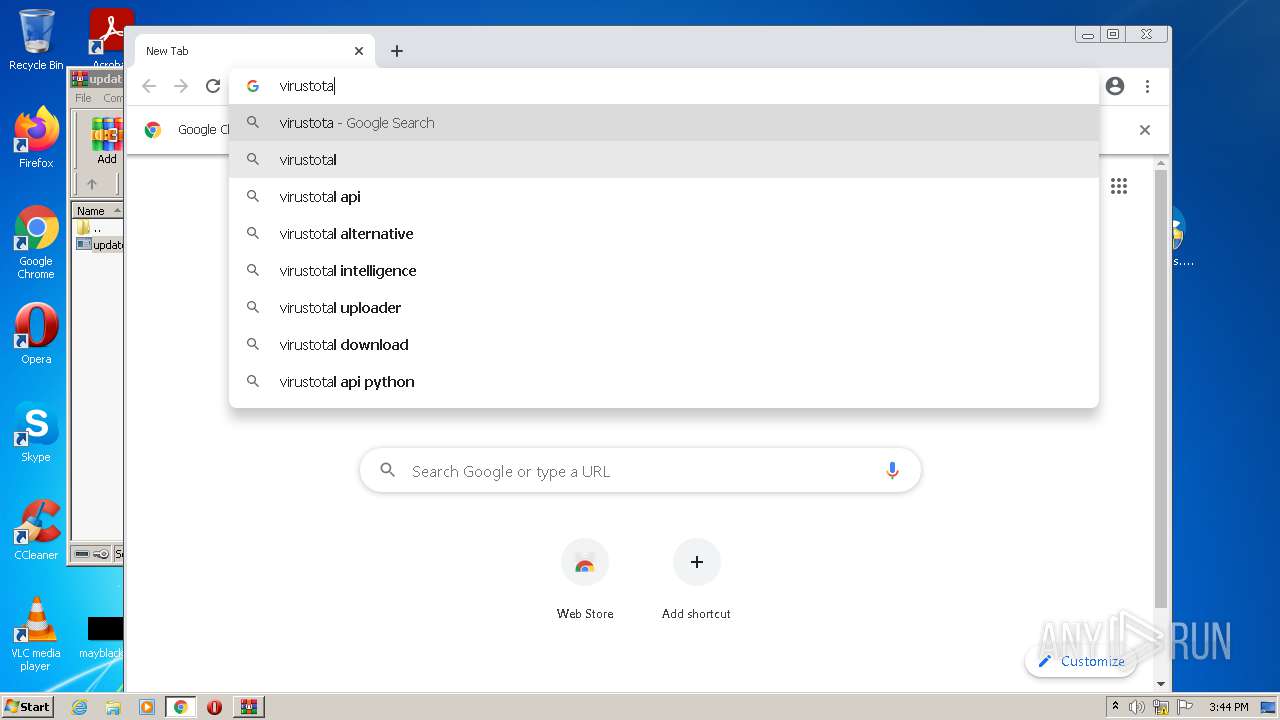The image size is (1280, 720).
Task: Open Chrome's three-dot menu
Action: click(x=1148, y=86)
